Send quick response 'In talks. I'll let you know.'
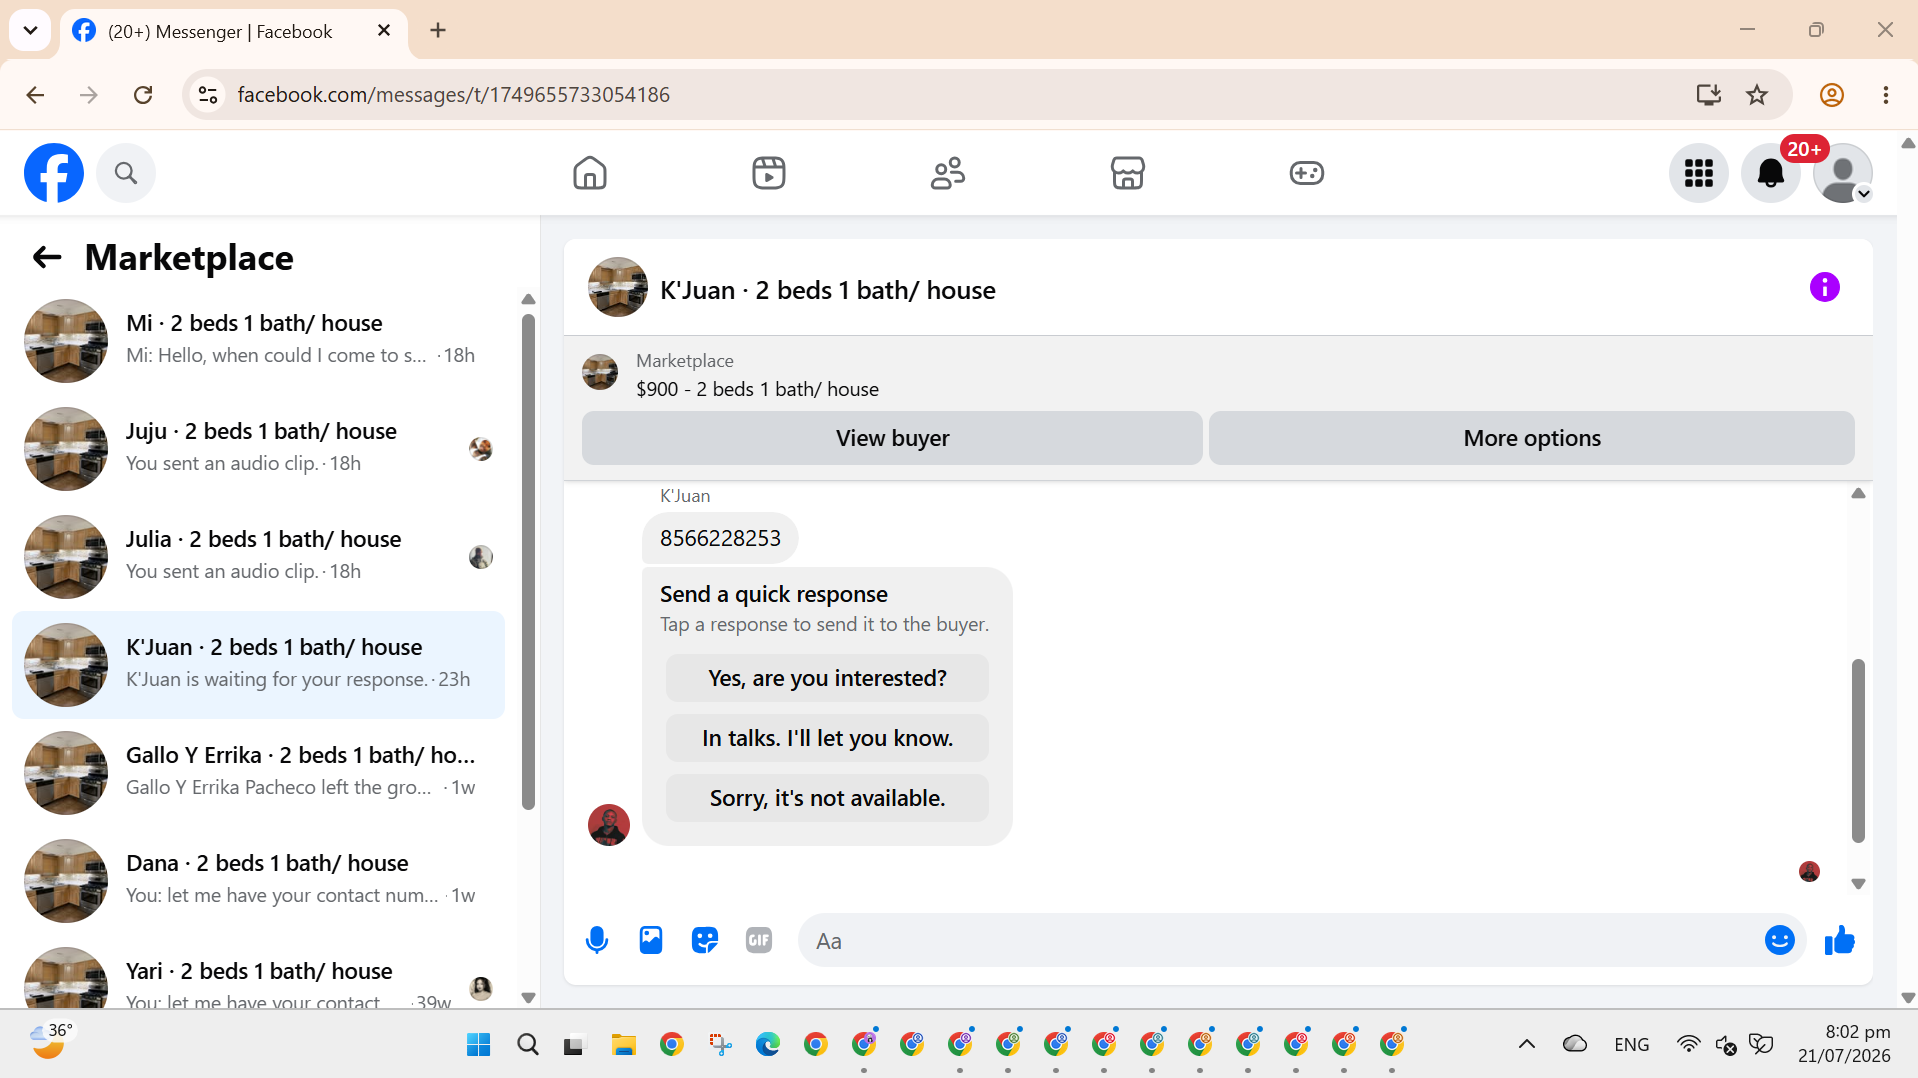1918x1078 pixels. 827,738
